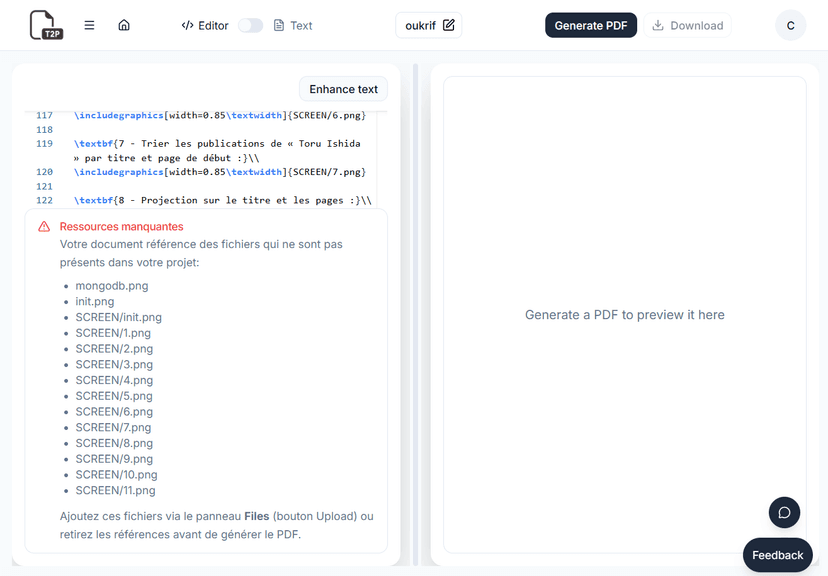
Task: Click the oukrif project name
Action: (416, 25)
